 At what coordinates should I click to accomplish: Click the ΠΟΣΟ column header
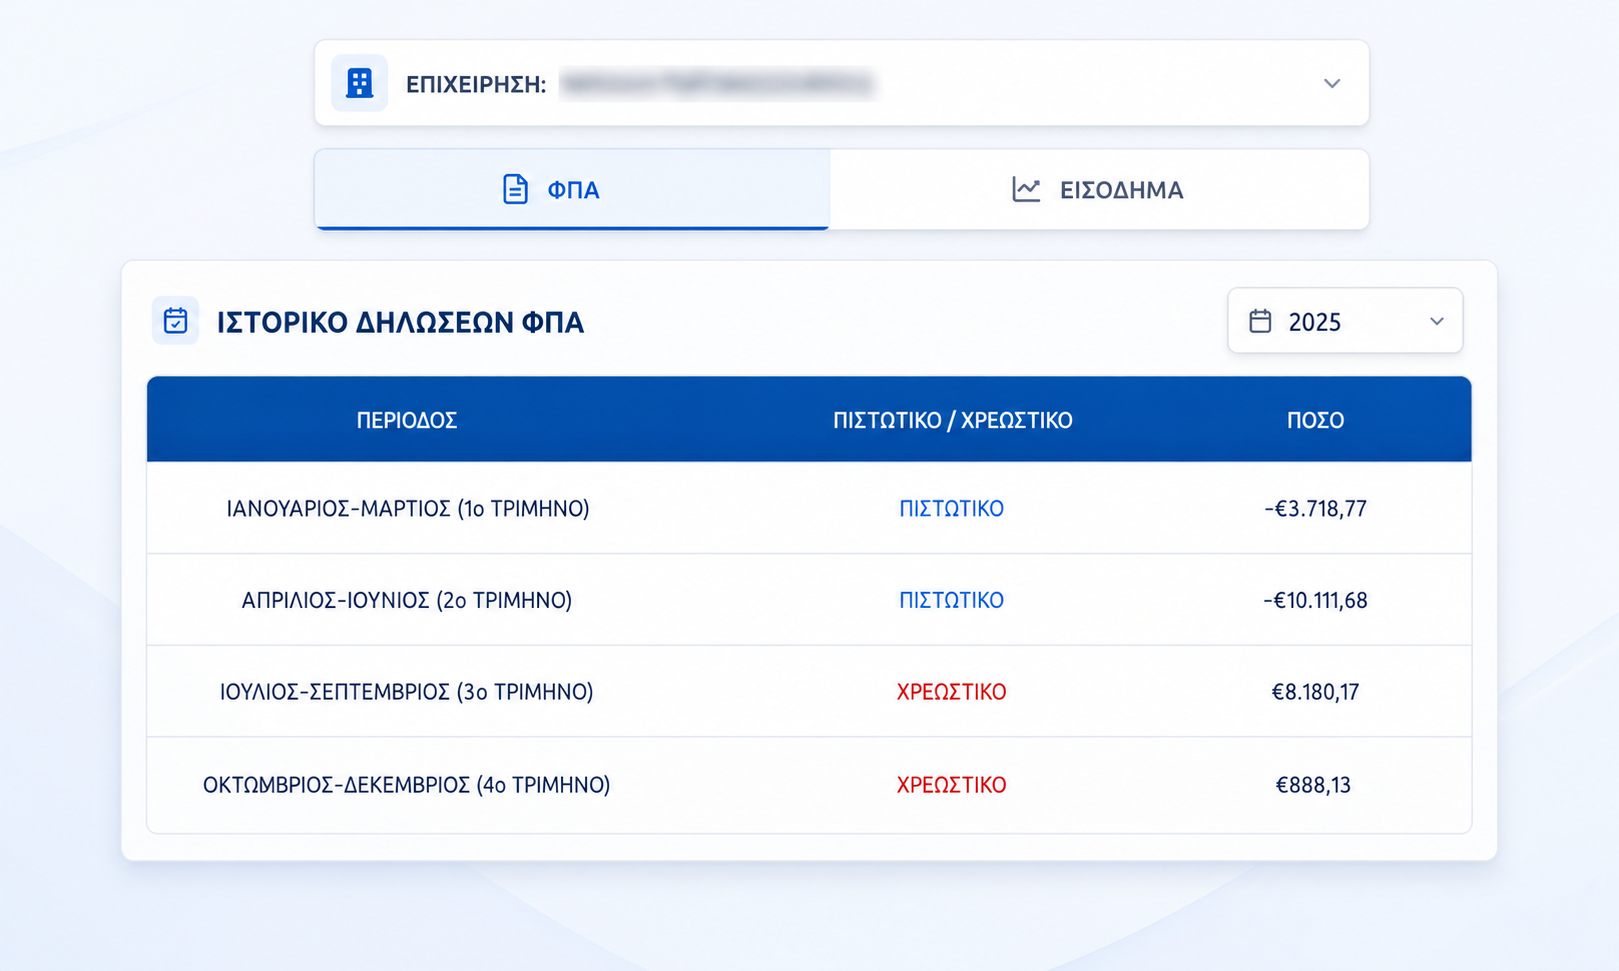(1315, 420)
